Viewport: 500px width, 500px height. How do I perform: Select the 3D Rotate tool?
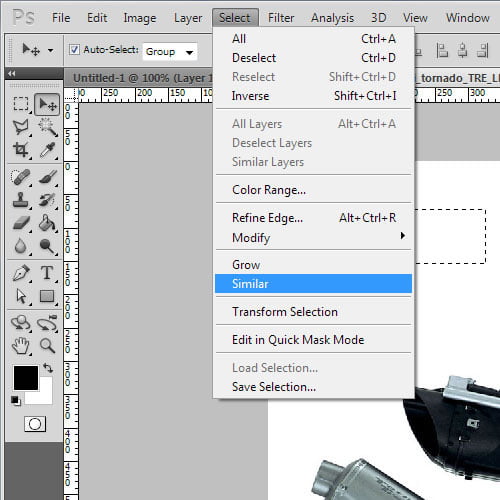click(21, 323)
